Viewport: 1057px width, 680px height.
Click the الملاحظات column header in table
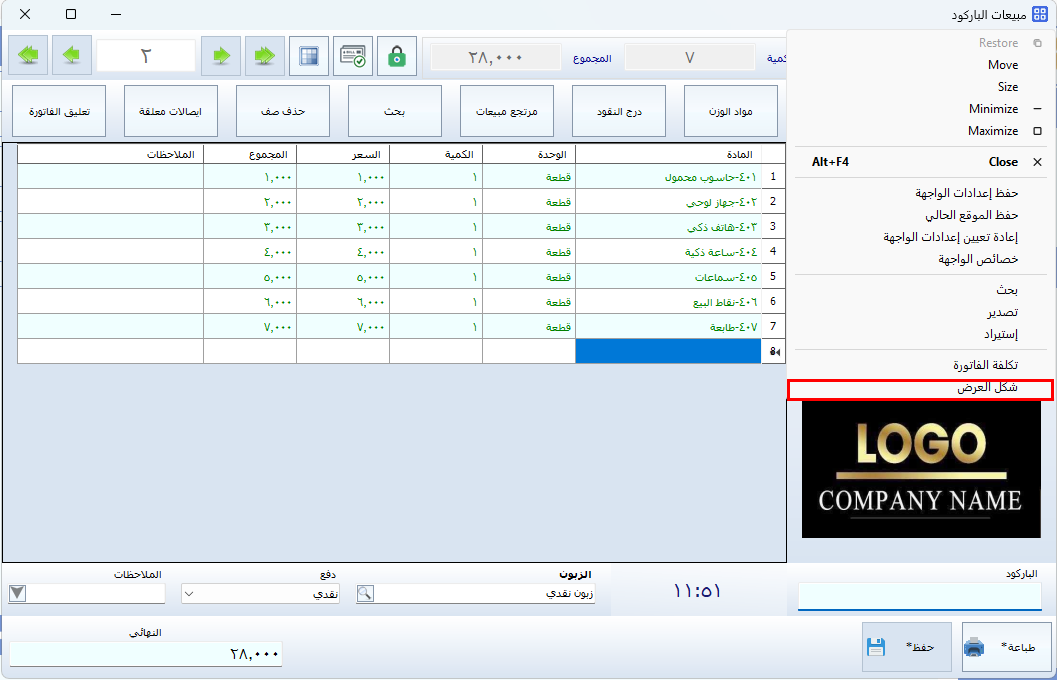coord(111,154)
